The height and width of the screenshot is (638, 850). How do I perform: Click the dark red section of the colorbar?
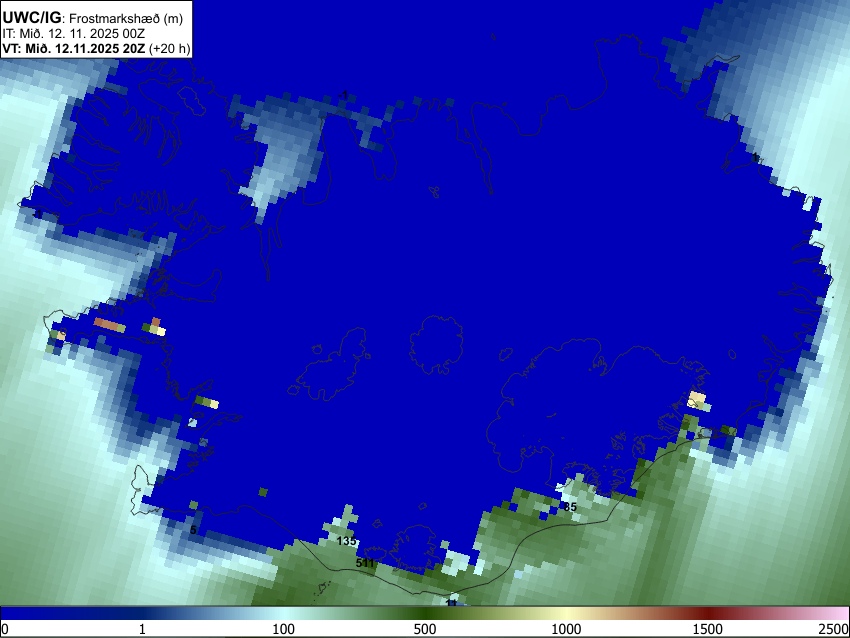coord(708,613)
